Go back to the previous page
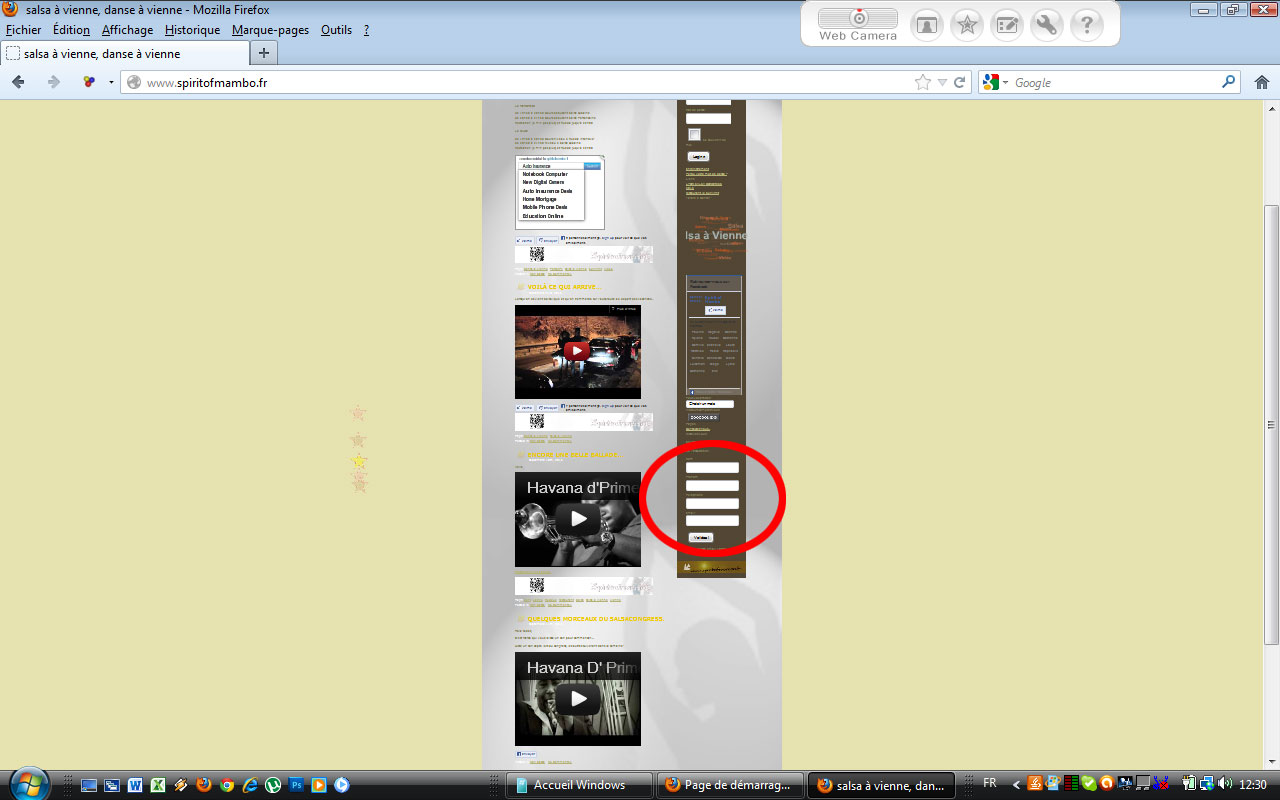 point(18,82)
